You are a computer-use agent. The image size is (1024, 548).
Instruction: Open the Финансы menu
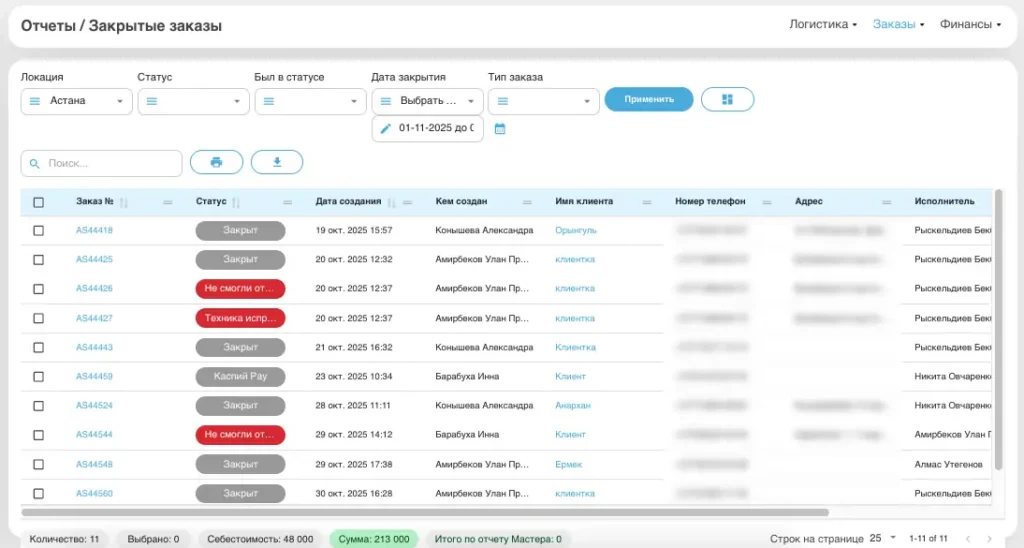(x=970, y=24)
